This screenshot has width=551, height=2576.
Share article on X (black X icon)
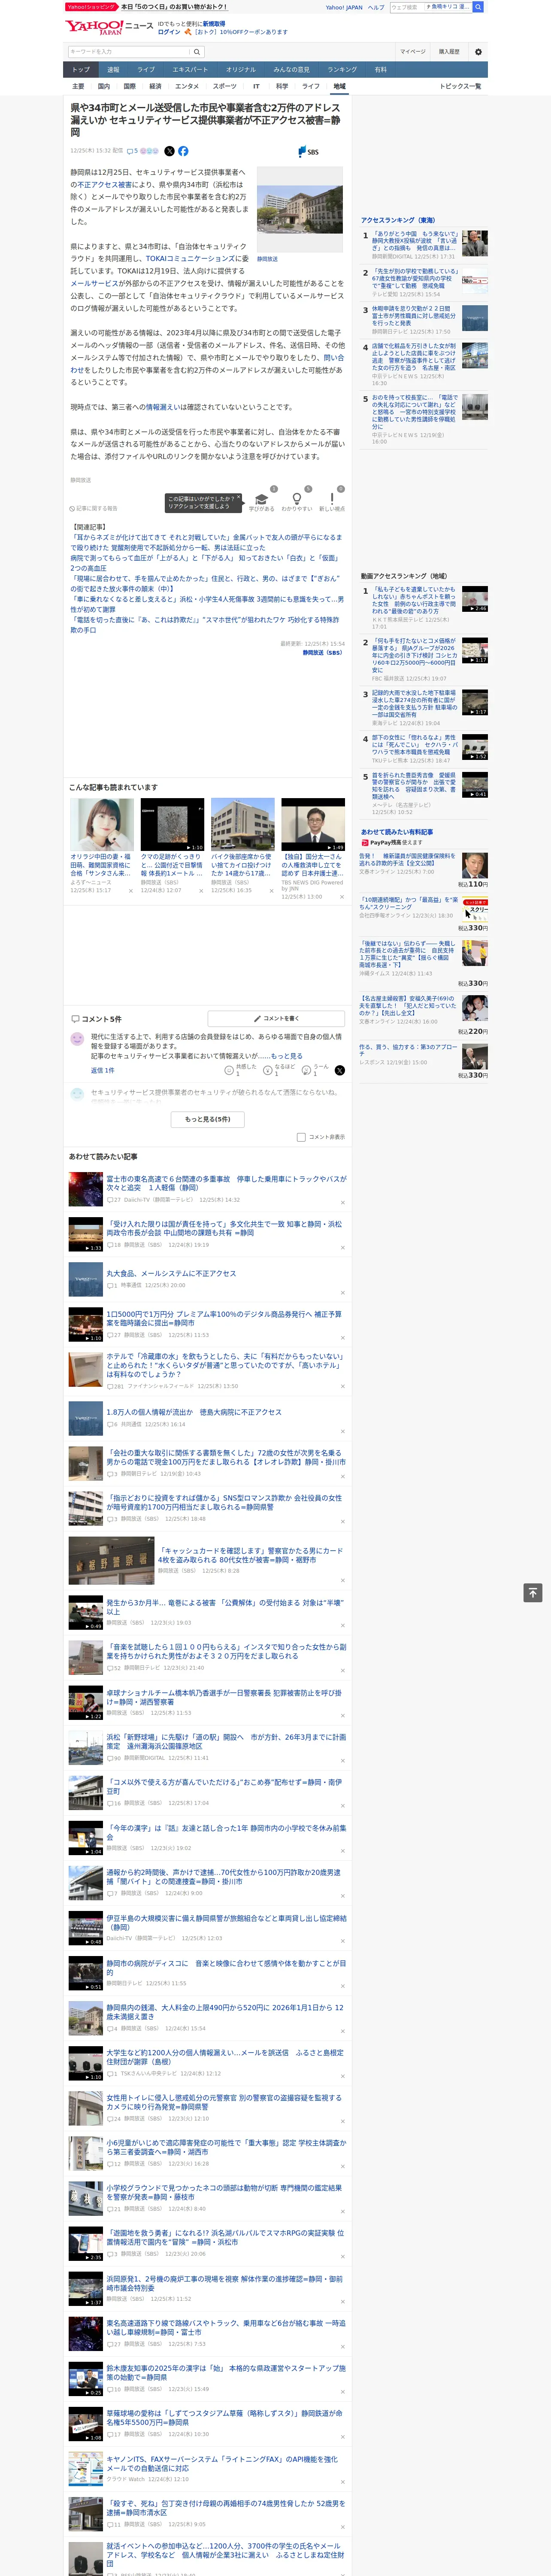coord(169,151)
